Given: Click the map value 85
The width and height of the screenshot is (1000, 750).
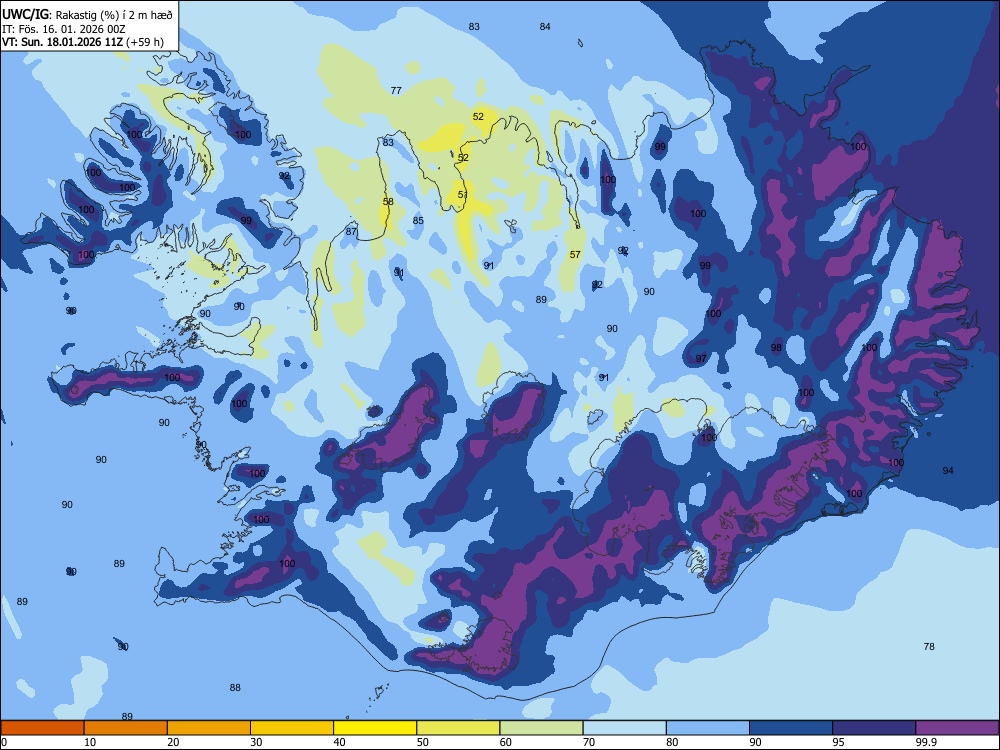Looking at the screenshot, I should [418, 221].
